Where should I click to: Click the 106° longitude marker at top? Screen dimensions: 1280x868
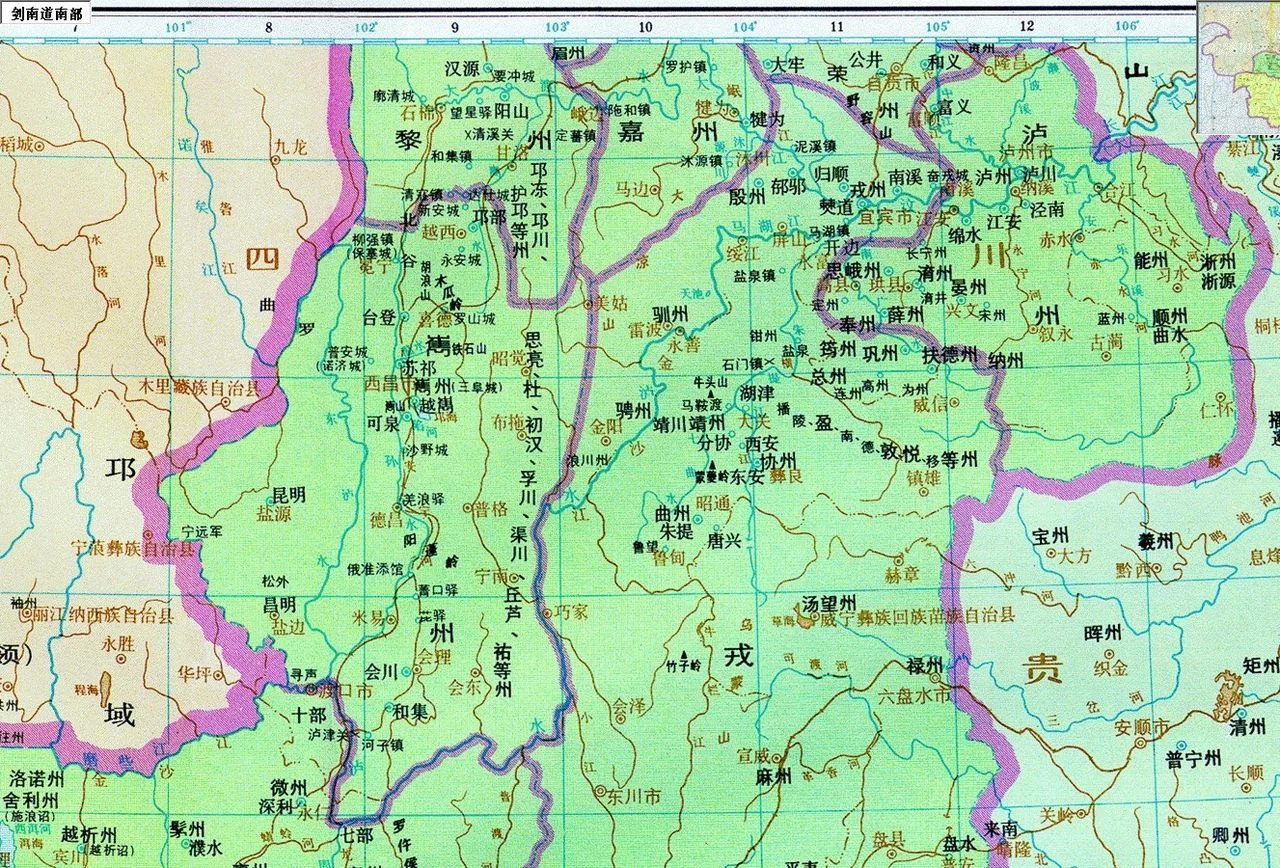(1127, 26)
